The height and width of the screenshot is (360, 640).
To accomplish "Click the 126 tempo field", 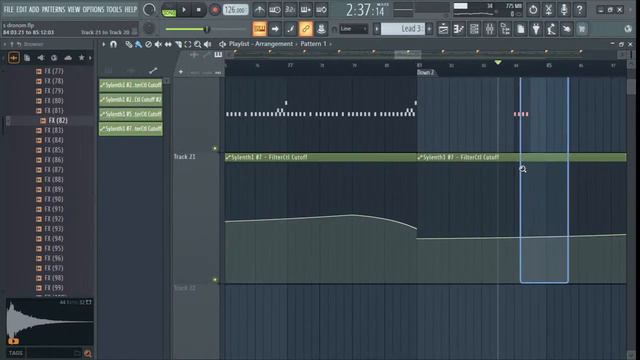I will (x=236, y=9).
